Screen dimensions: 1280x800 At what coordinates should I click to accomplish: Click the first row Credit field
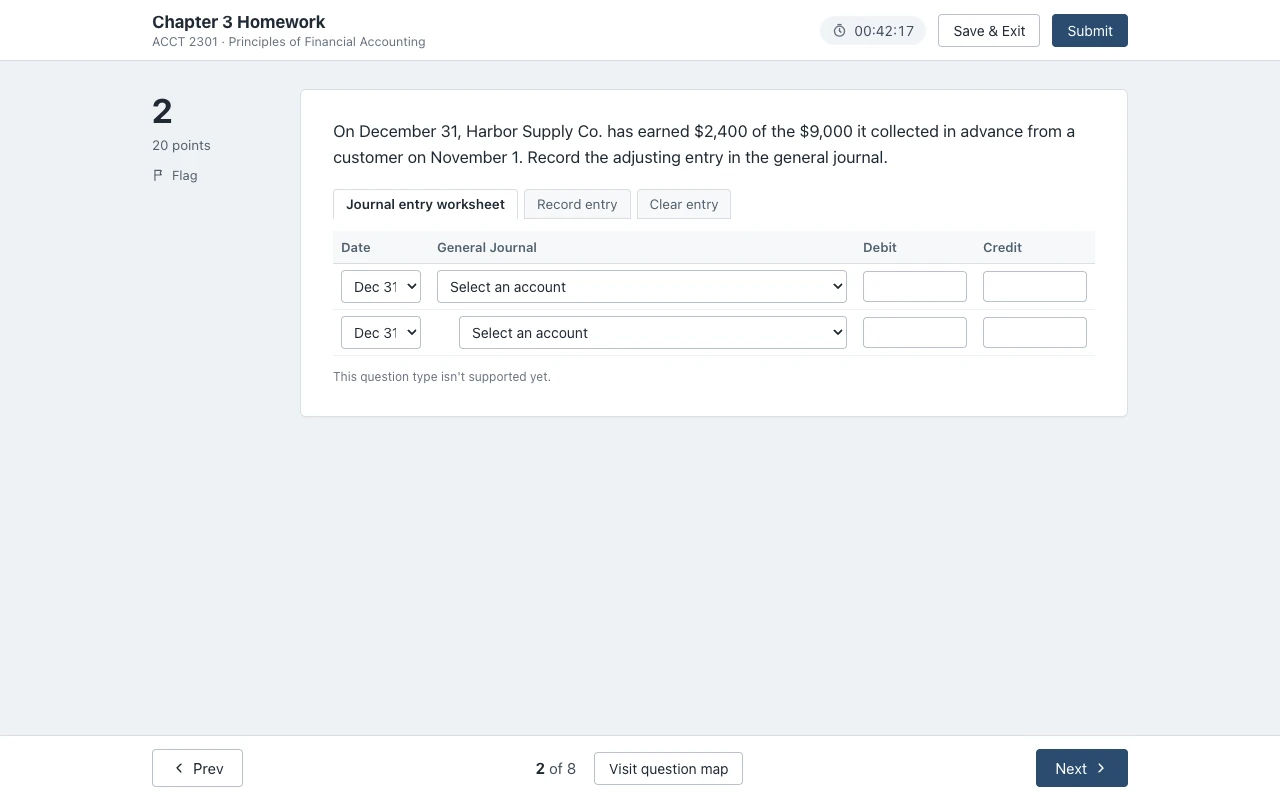coord(1035,287)
